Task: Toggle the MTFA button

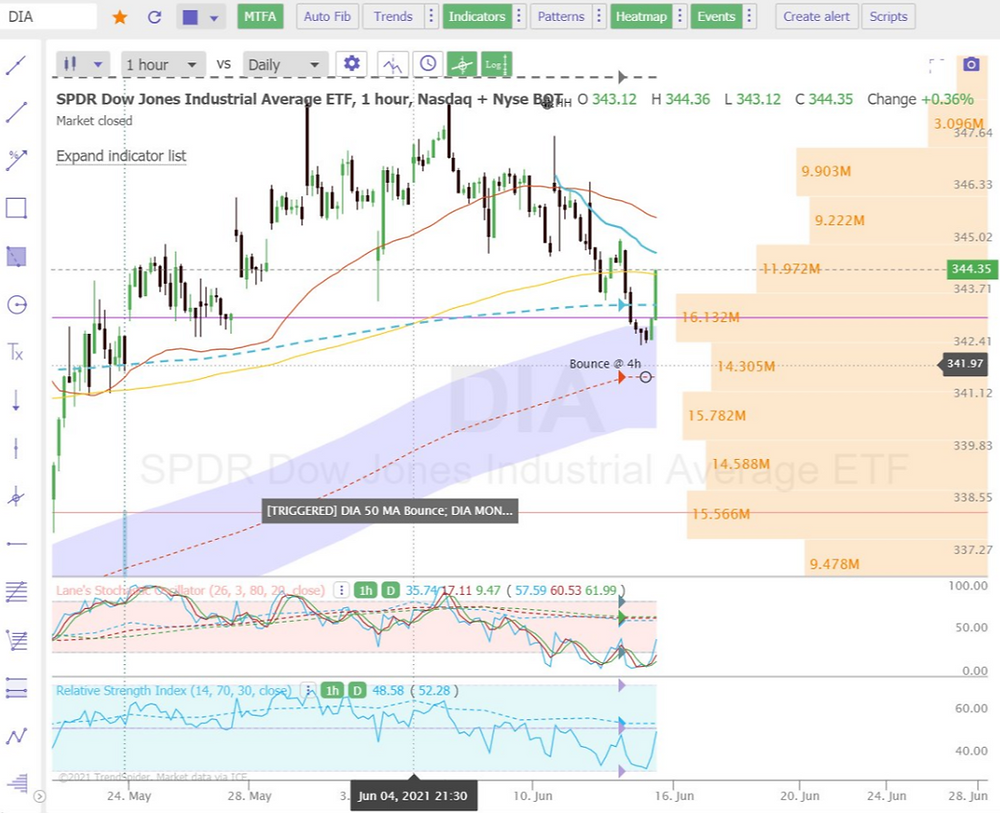Action: [x=260, y=17]
